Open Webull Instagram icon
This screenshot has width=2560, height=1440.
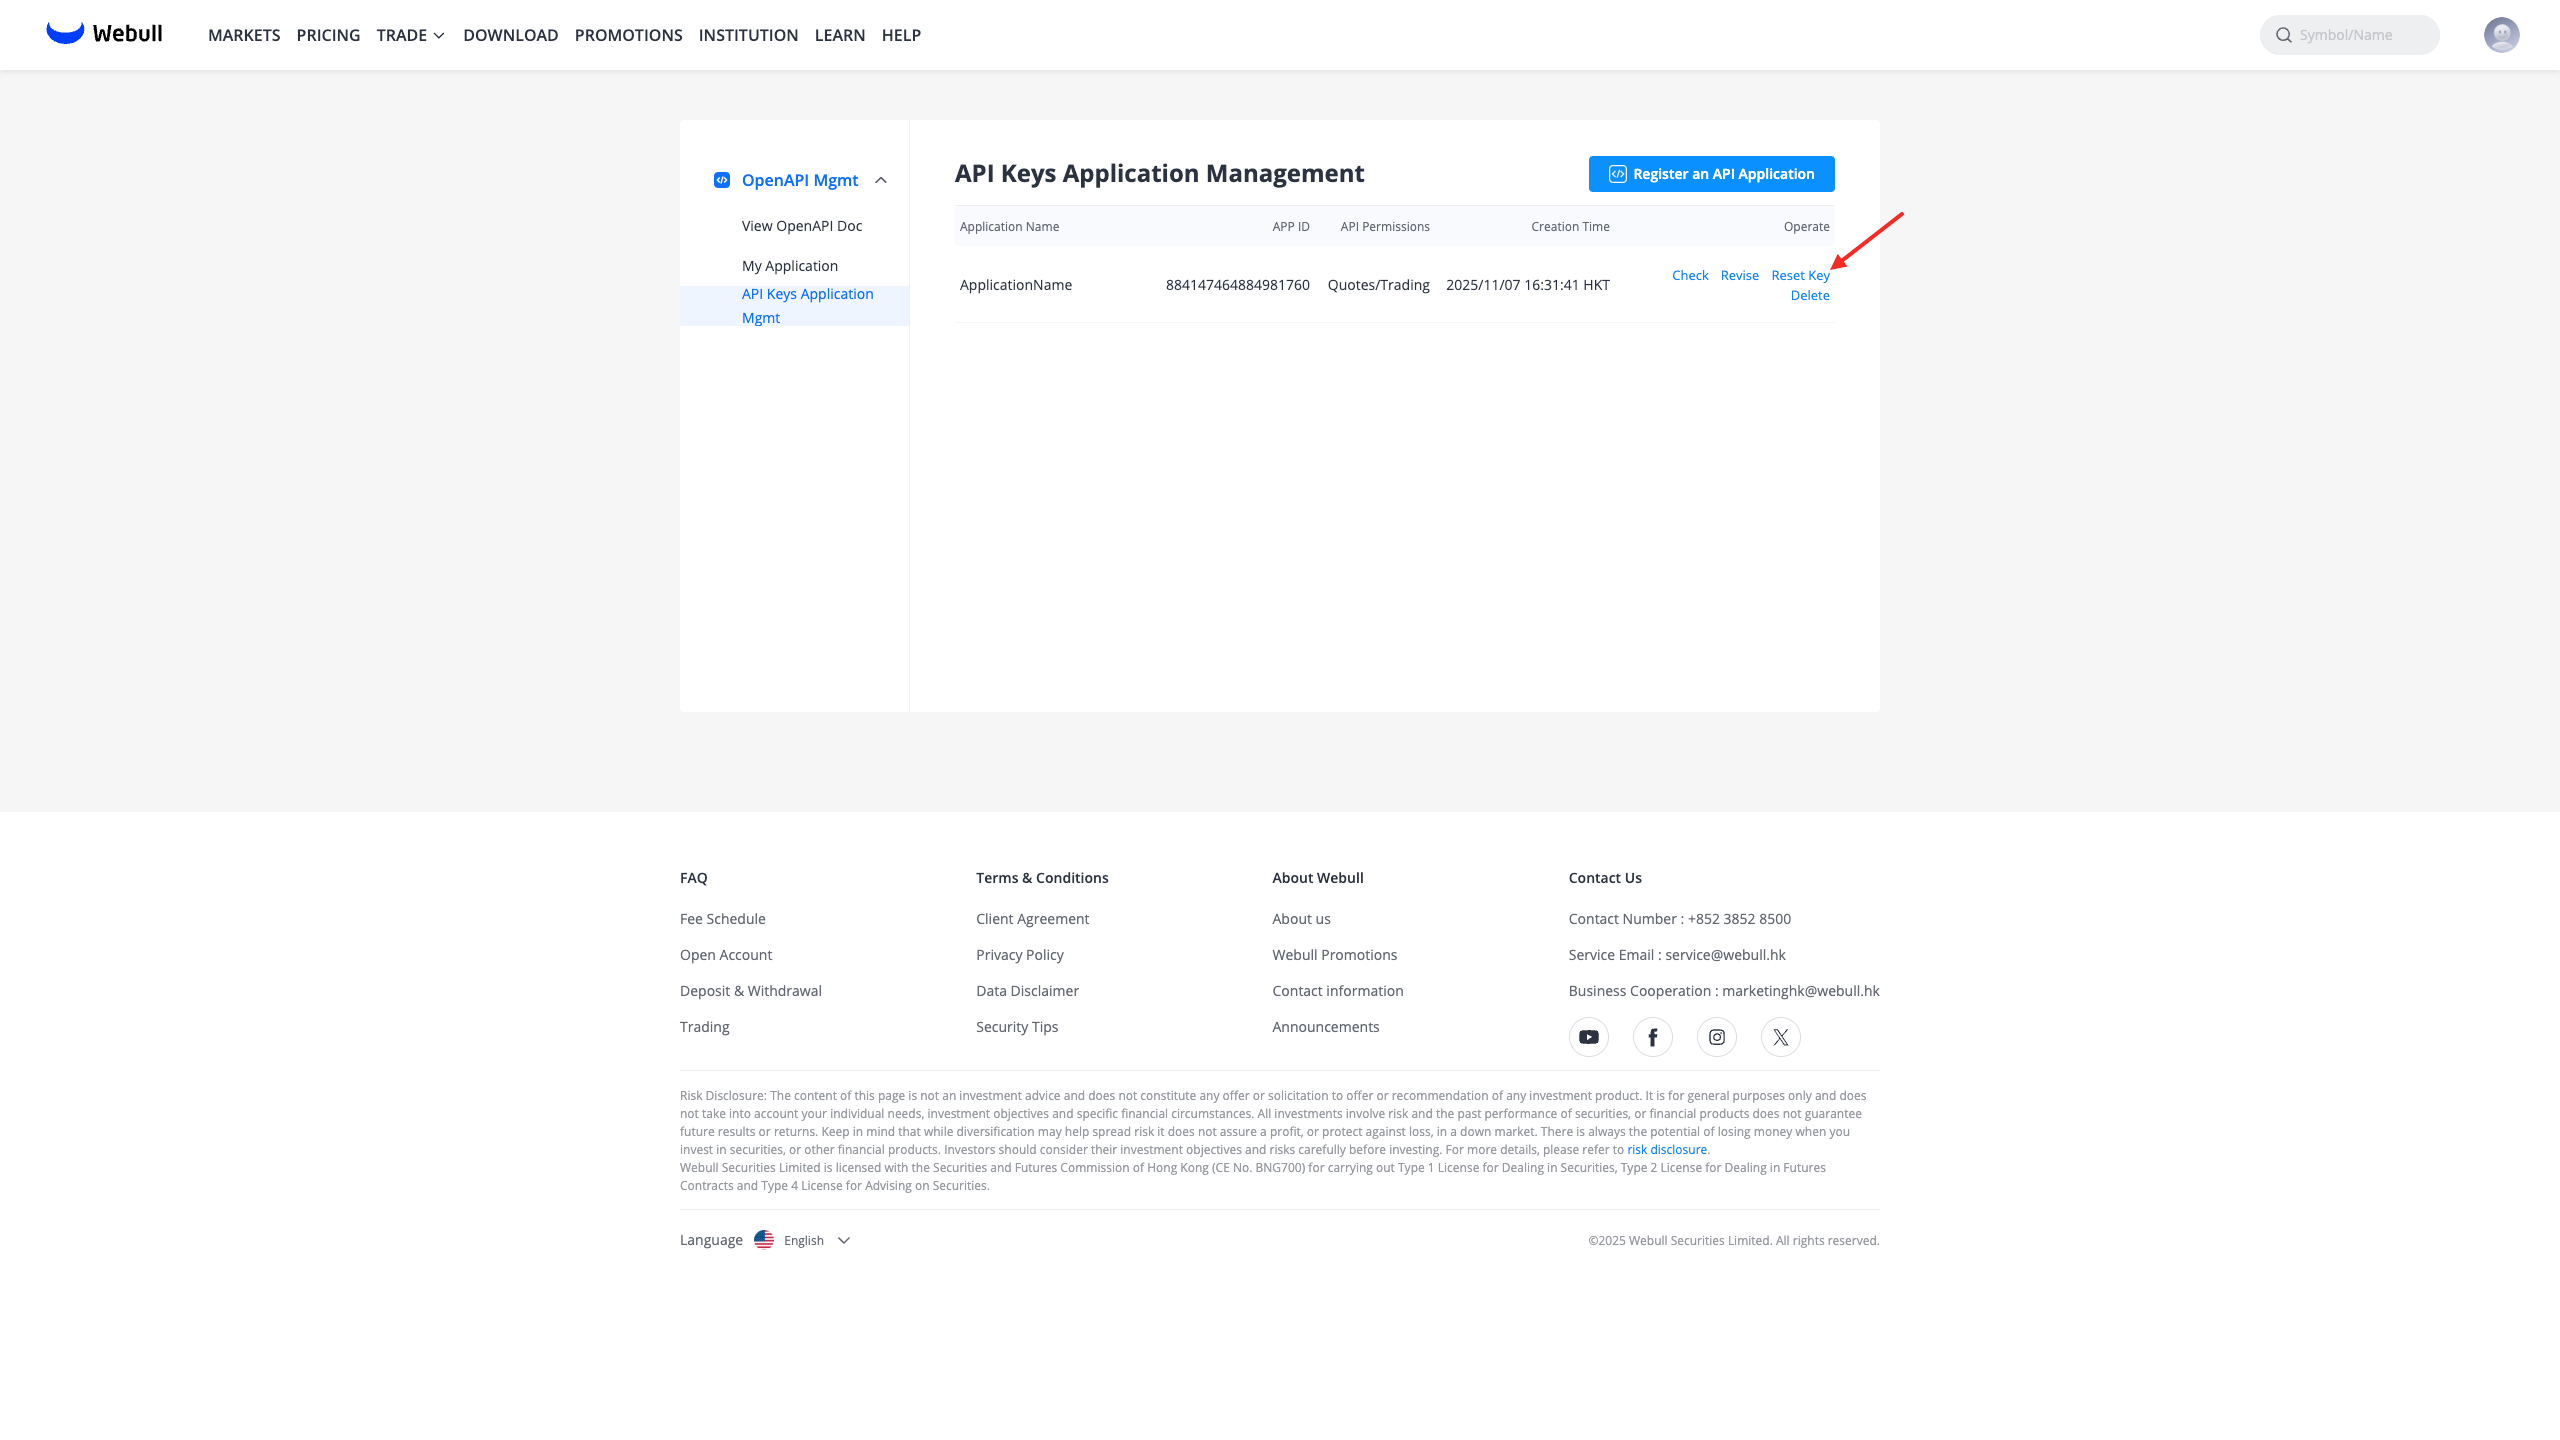pyautogui.click(x=1716, y=1037)
